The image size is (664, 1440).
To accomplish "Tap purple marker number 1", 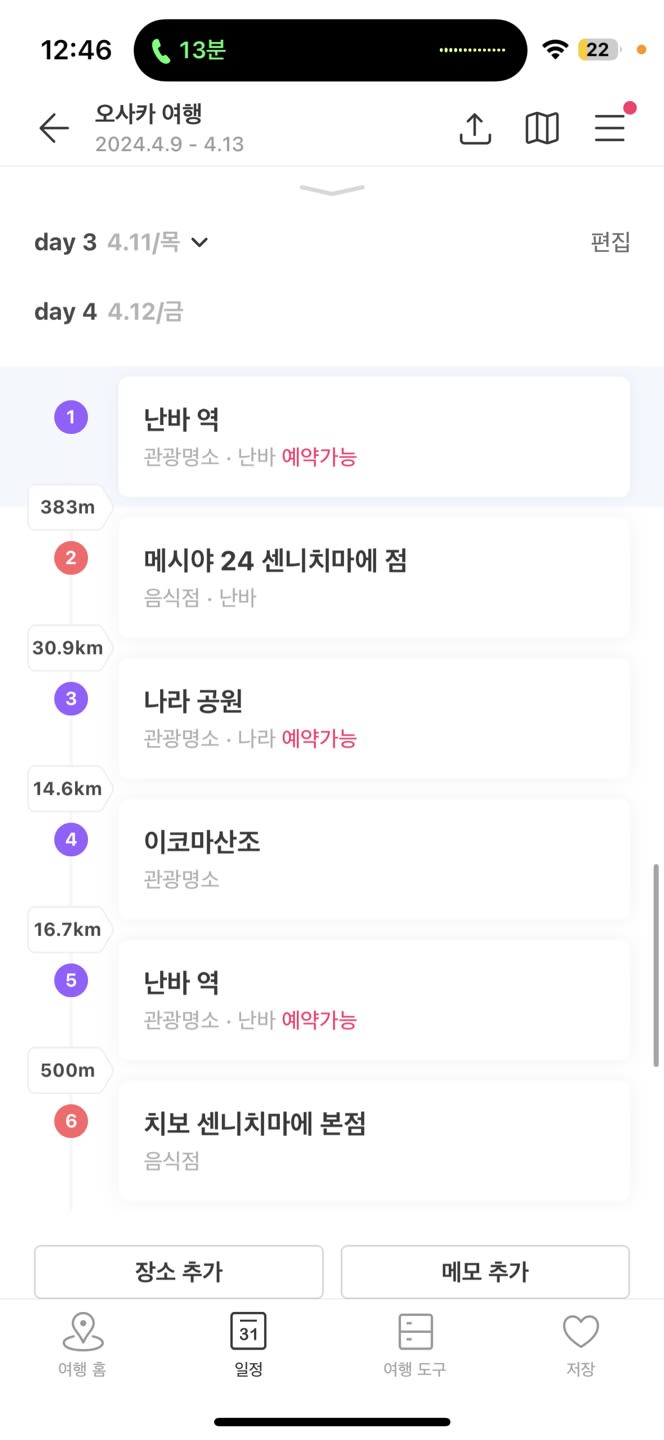I will click(71, 417).
